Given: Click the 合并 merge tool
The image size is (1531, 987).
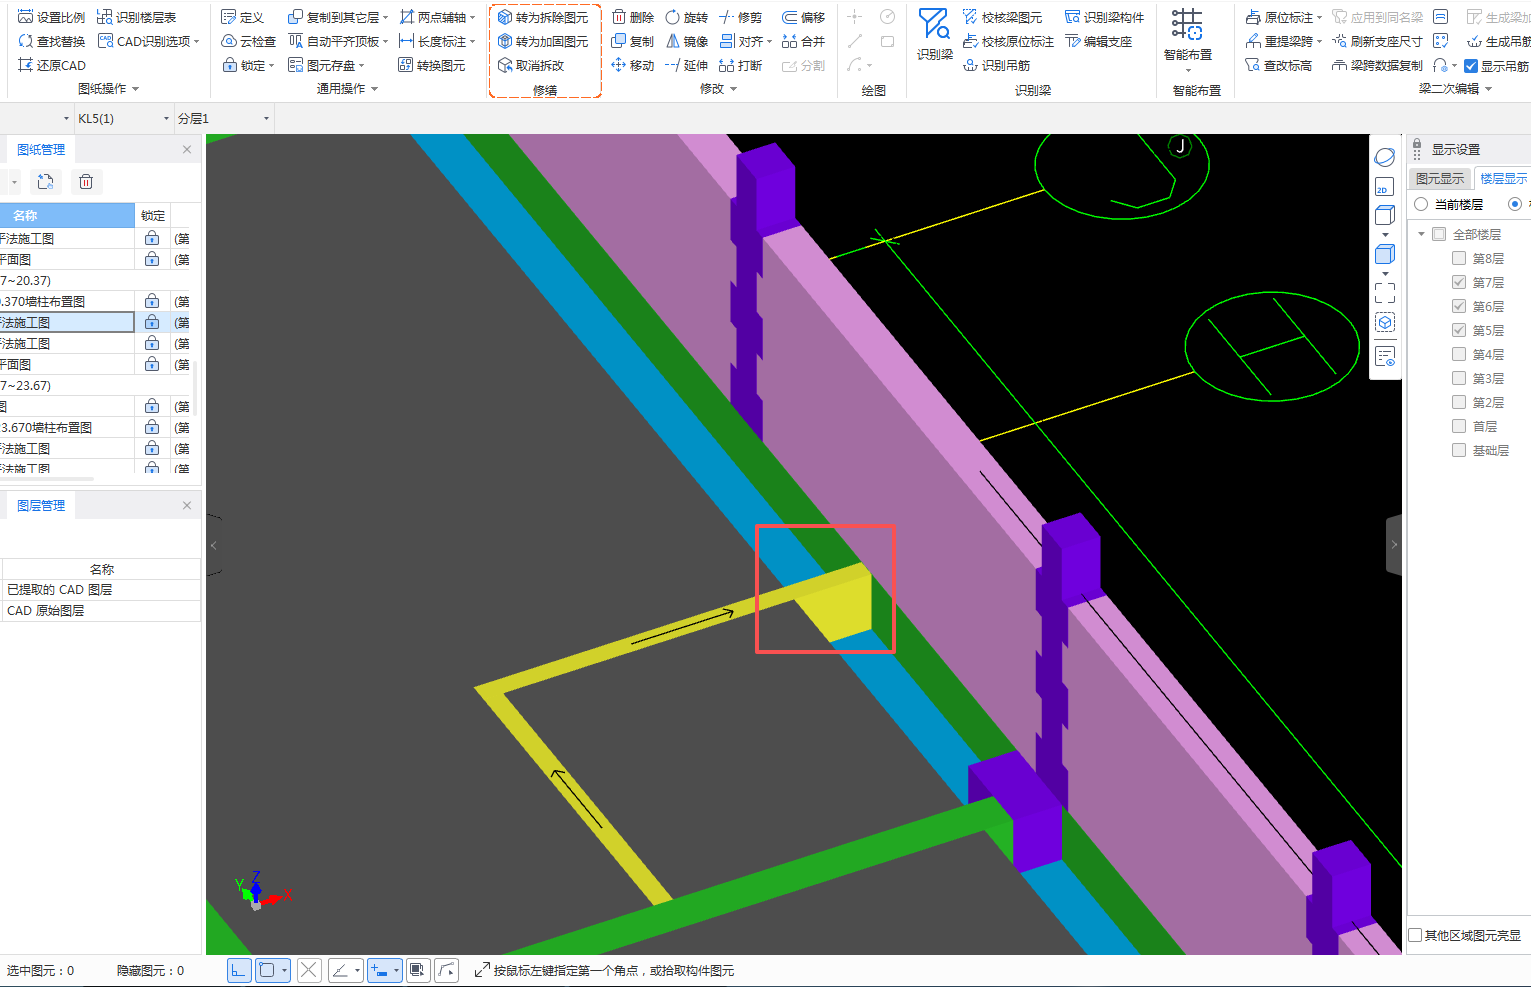Looking at the screenshot, I should 804,41.
